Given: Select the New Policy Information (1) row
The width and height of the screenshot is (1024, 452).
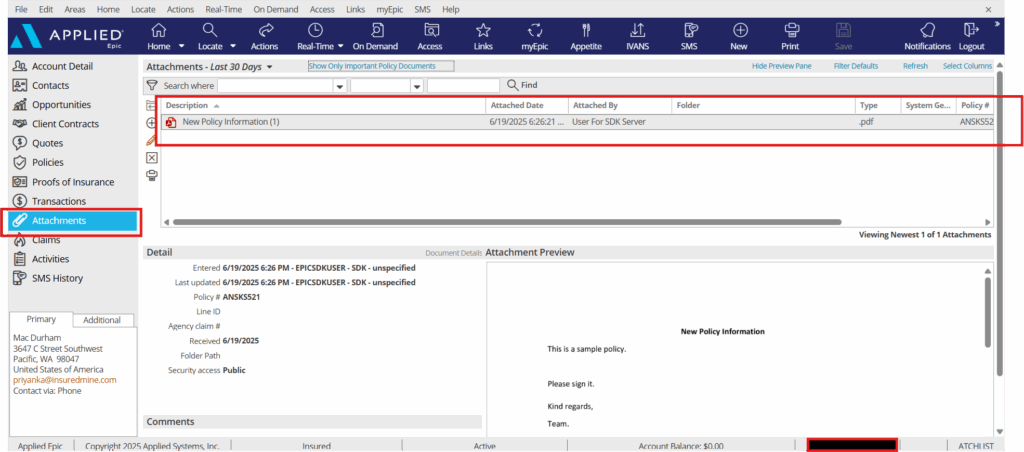Looking at the screenshot, I should coord(578,122).
